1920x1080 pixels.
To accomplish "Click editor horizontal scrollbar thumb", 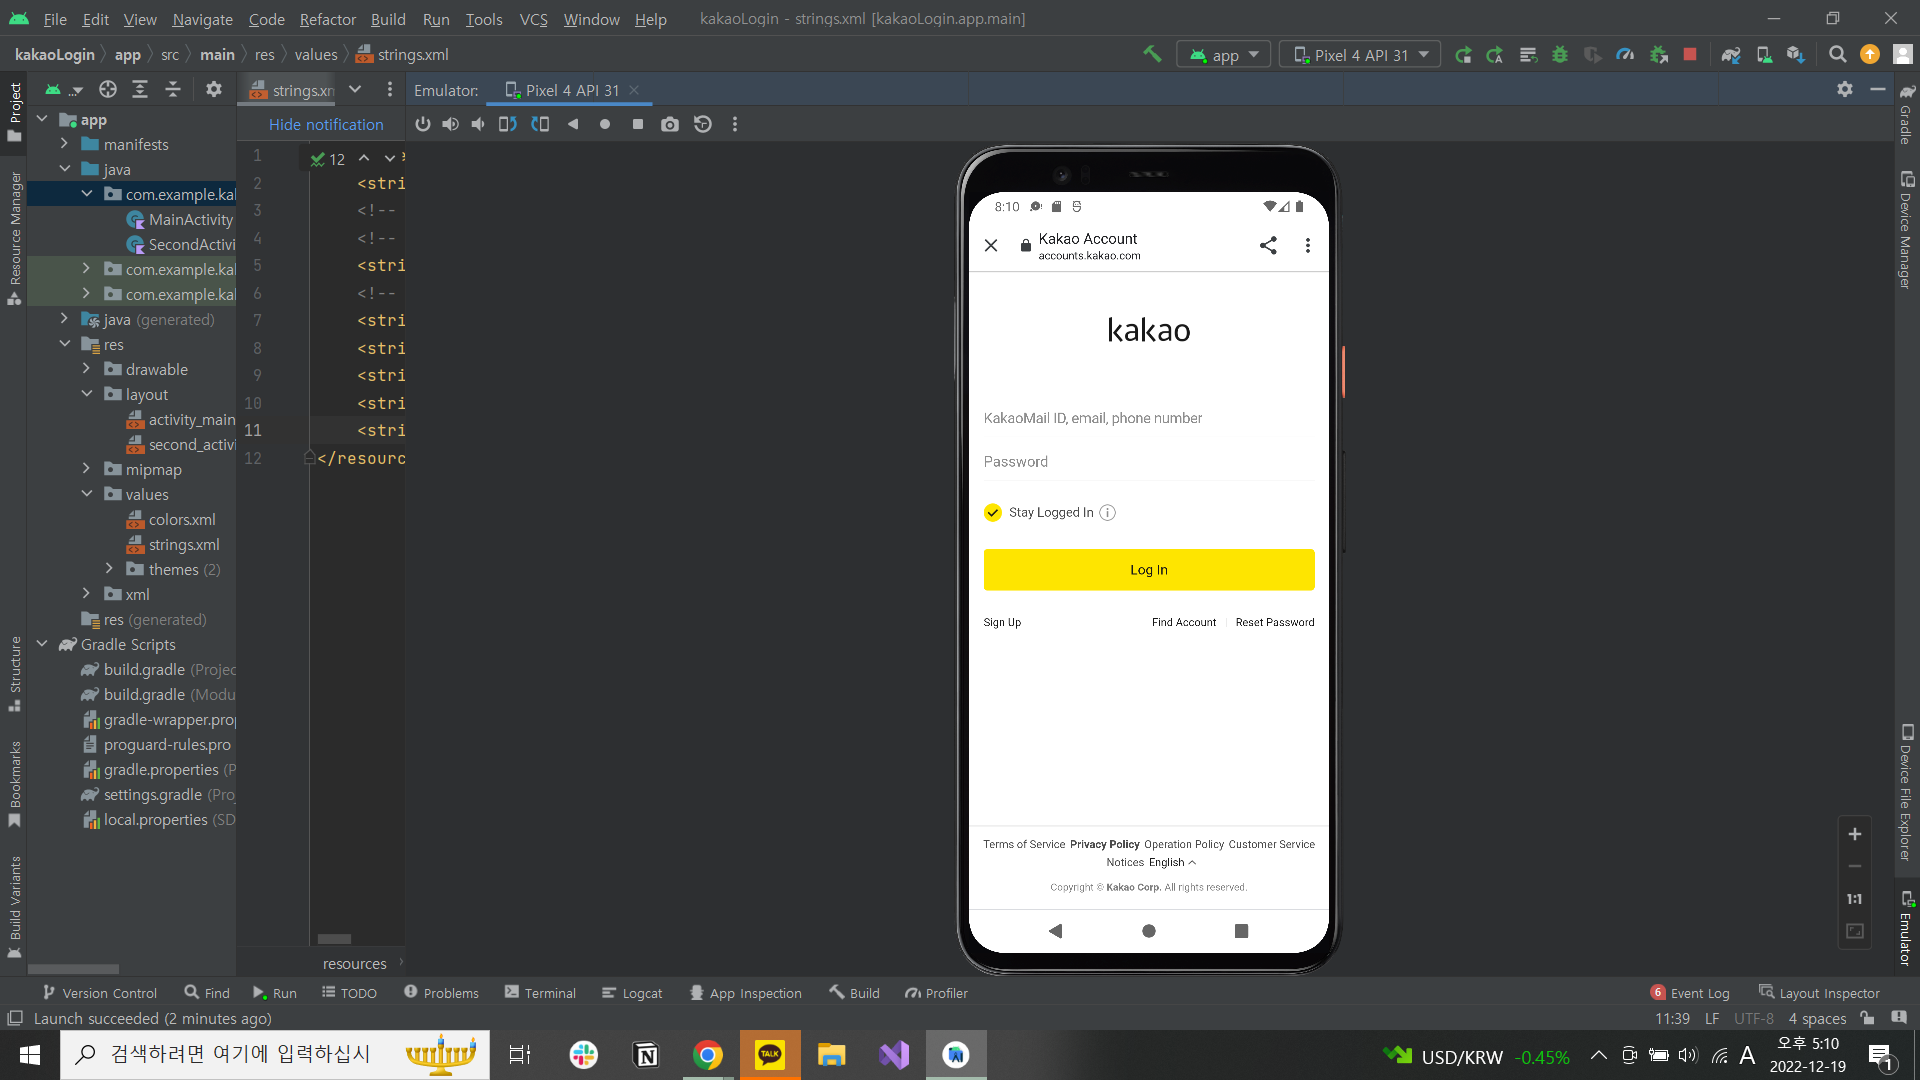I will [334, 939].
